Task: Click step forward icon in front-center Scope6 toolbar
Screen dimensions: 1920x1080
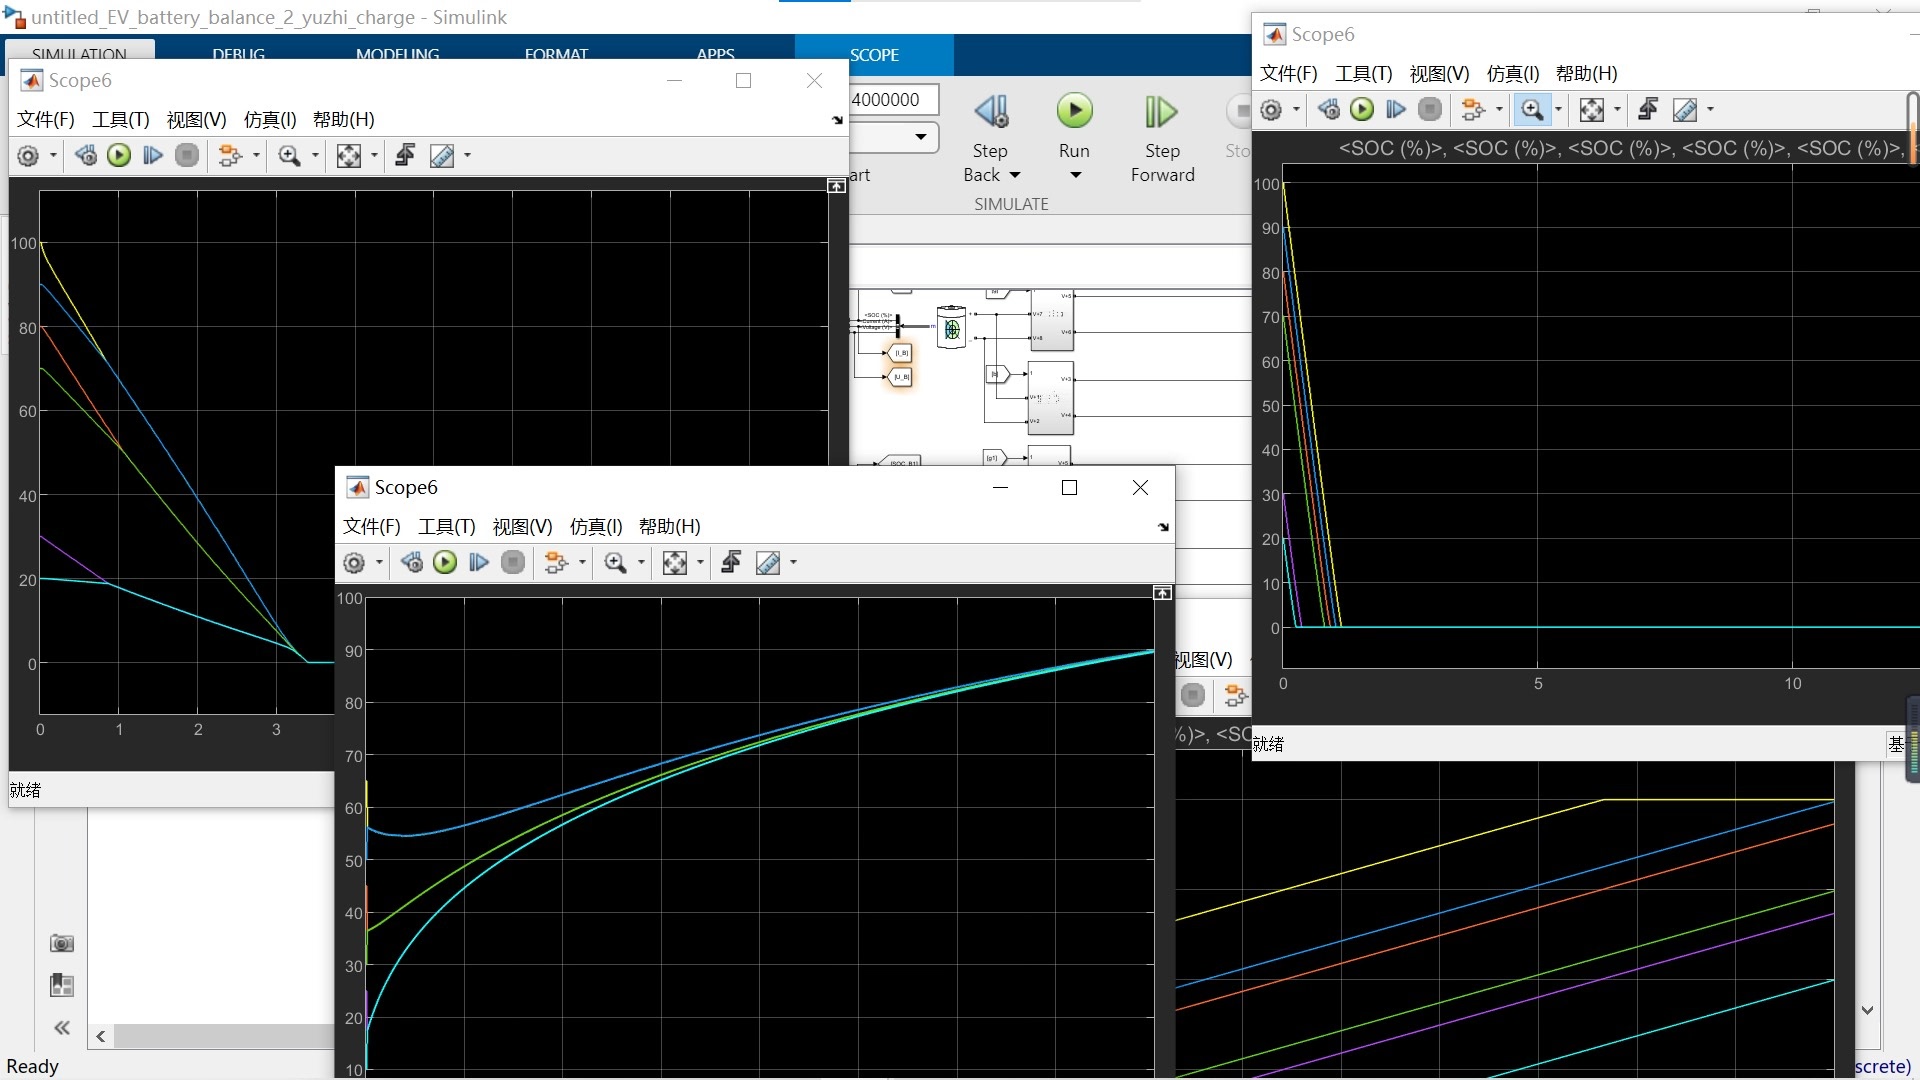Action: point(479,563)
